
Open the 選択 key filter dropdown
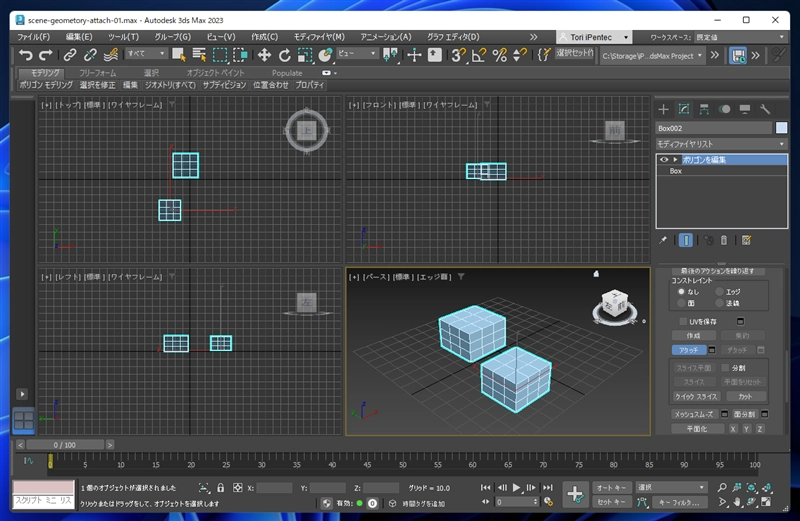671,487
